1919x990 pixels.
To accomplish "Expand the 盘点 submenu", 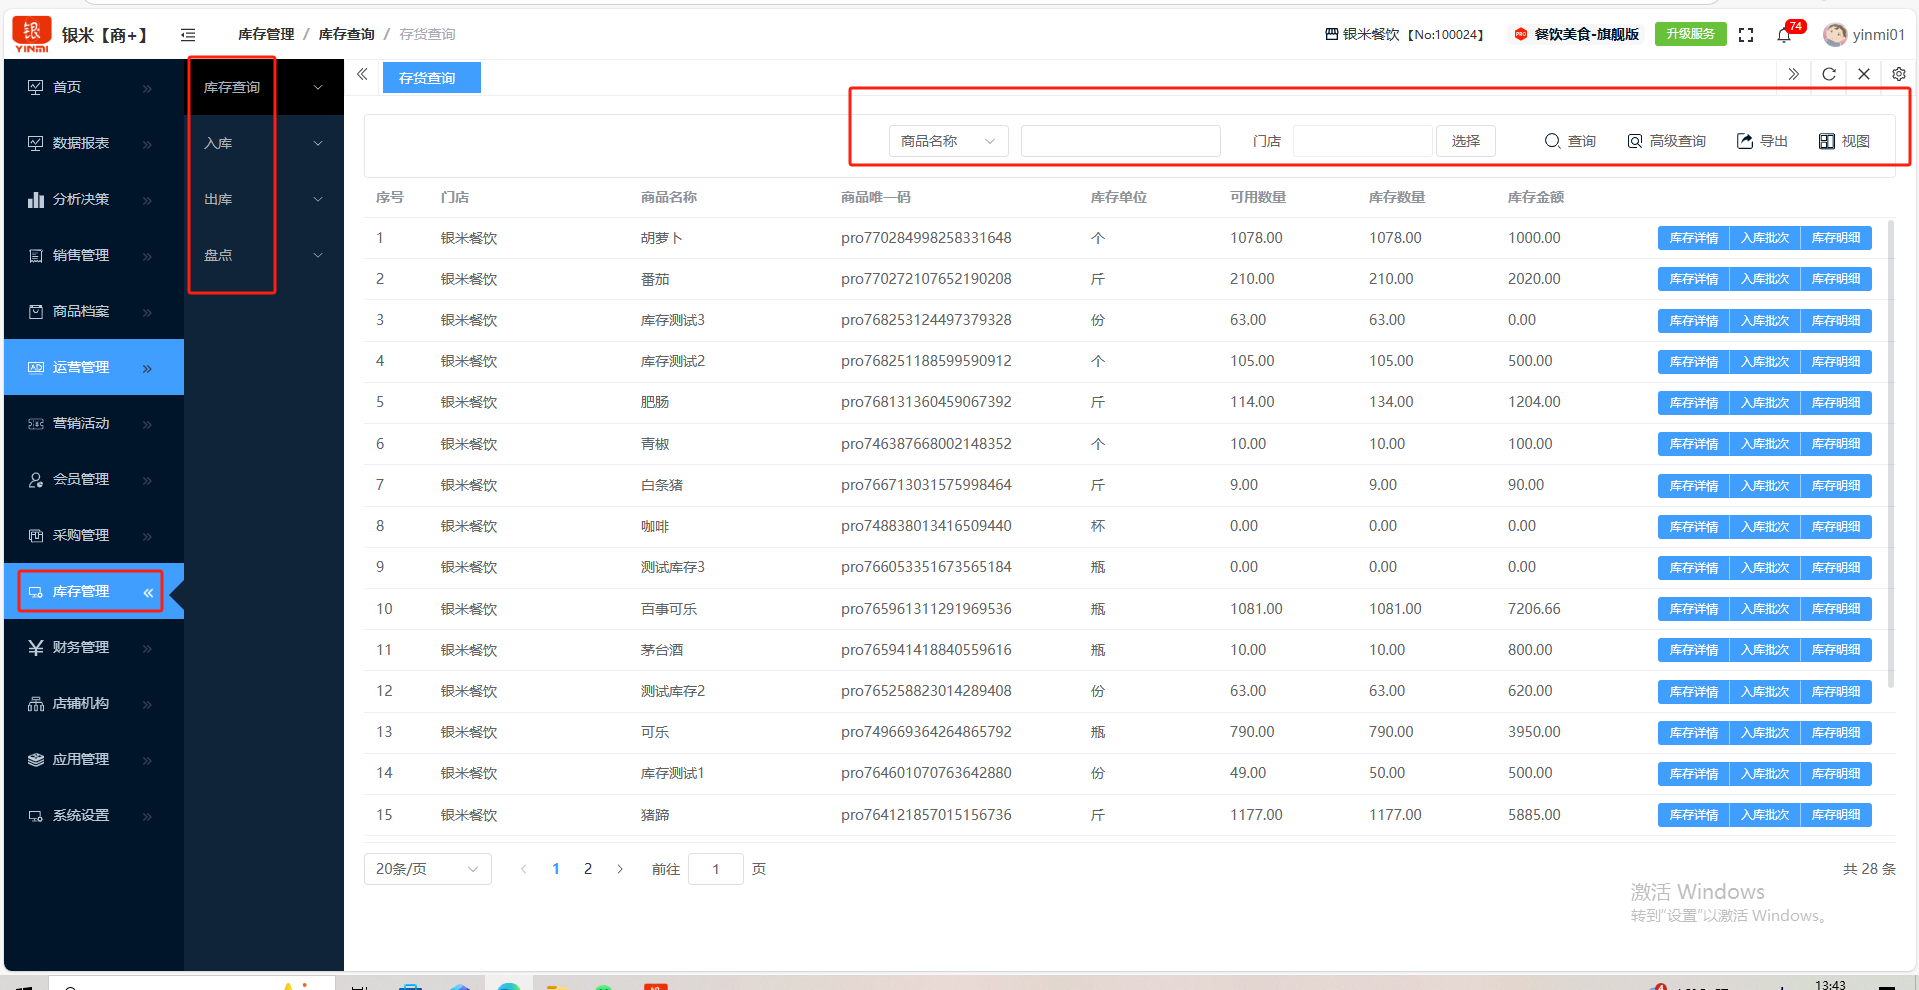I will click(263, 255).
